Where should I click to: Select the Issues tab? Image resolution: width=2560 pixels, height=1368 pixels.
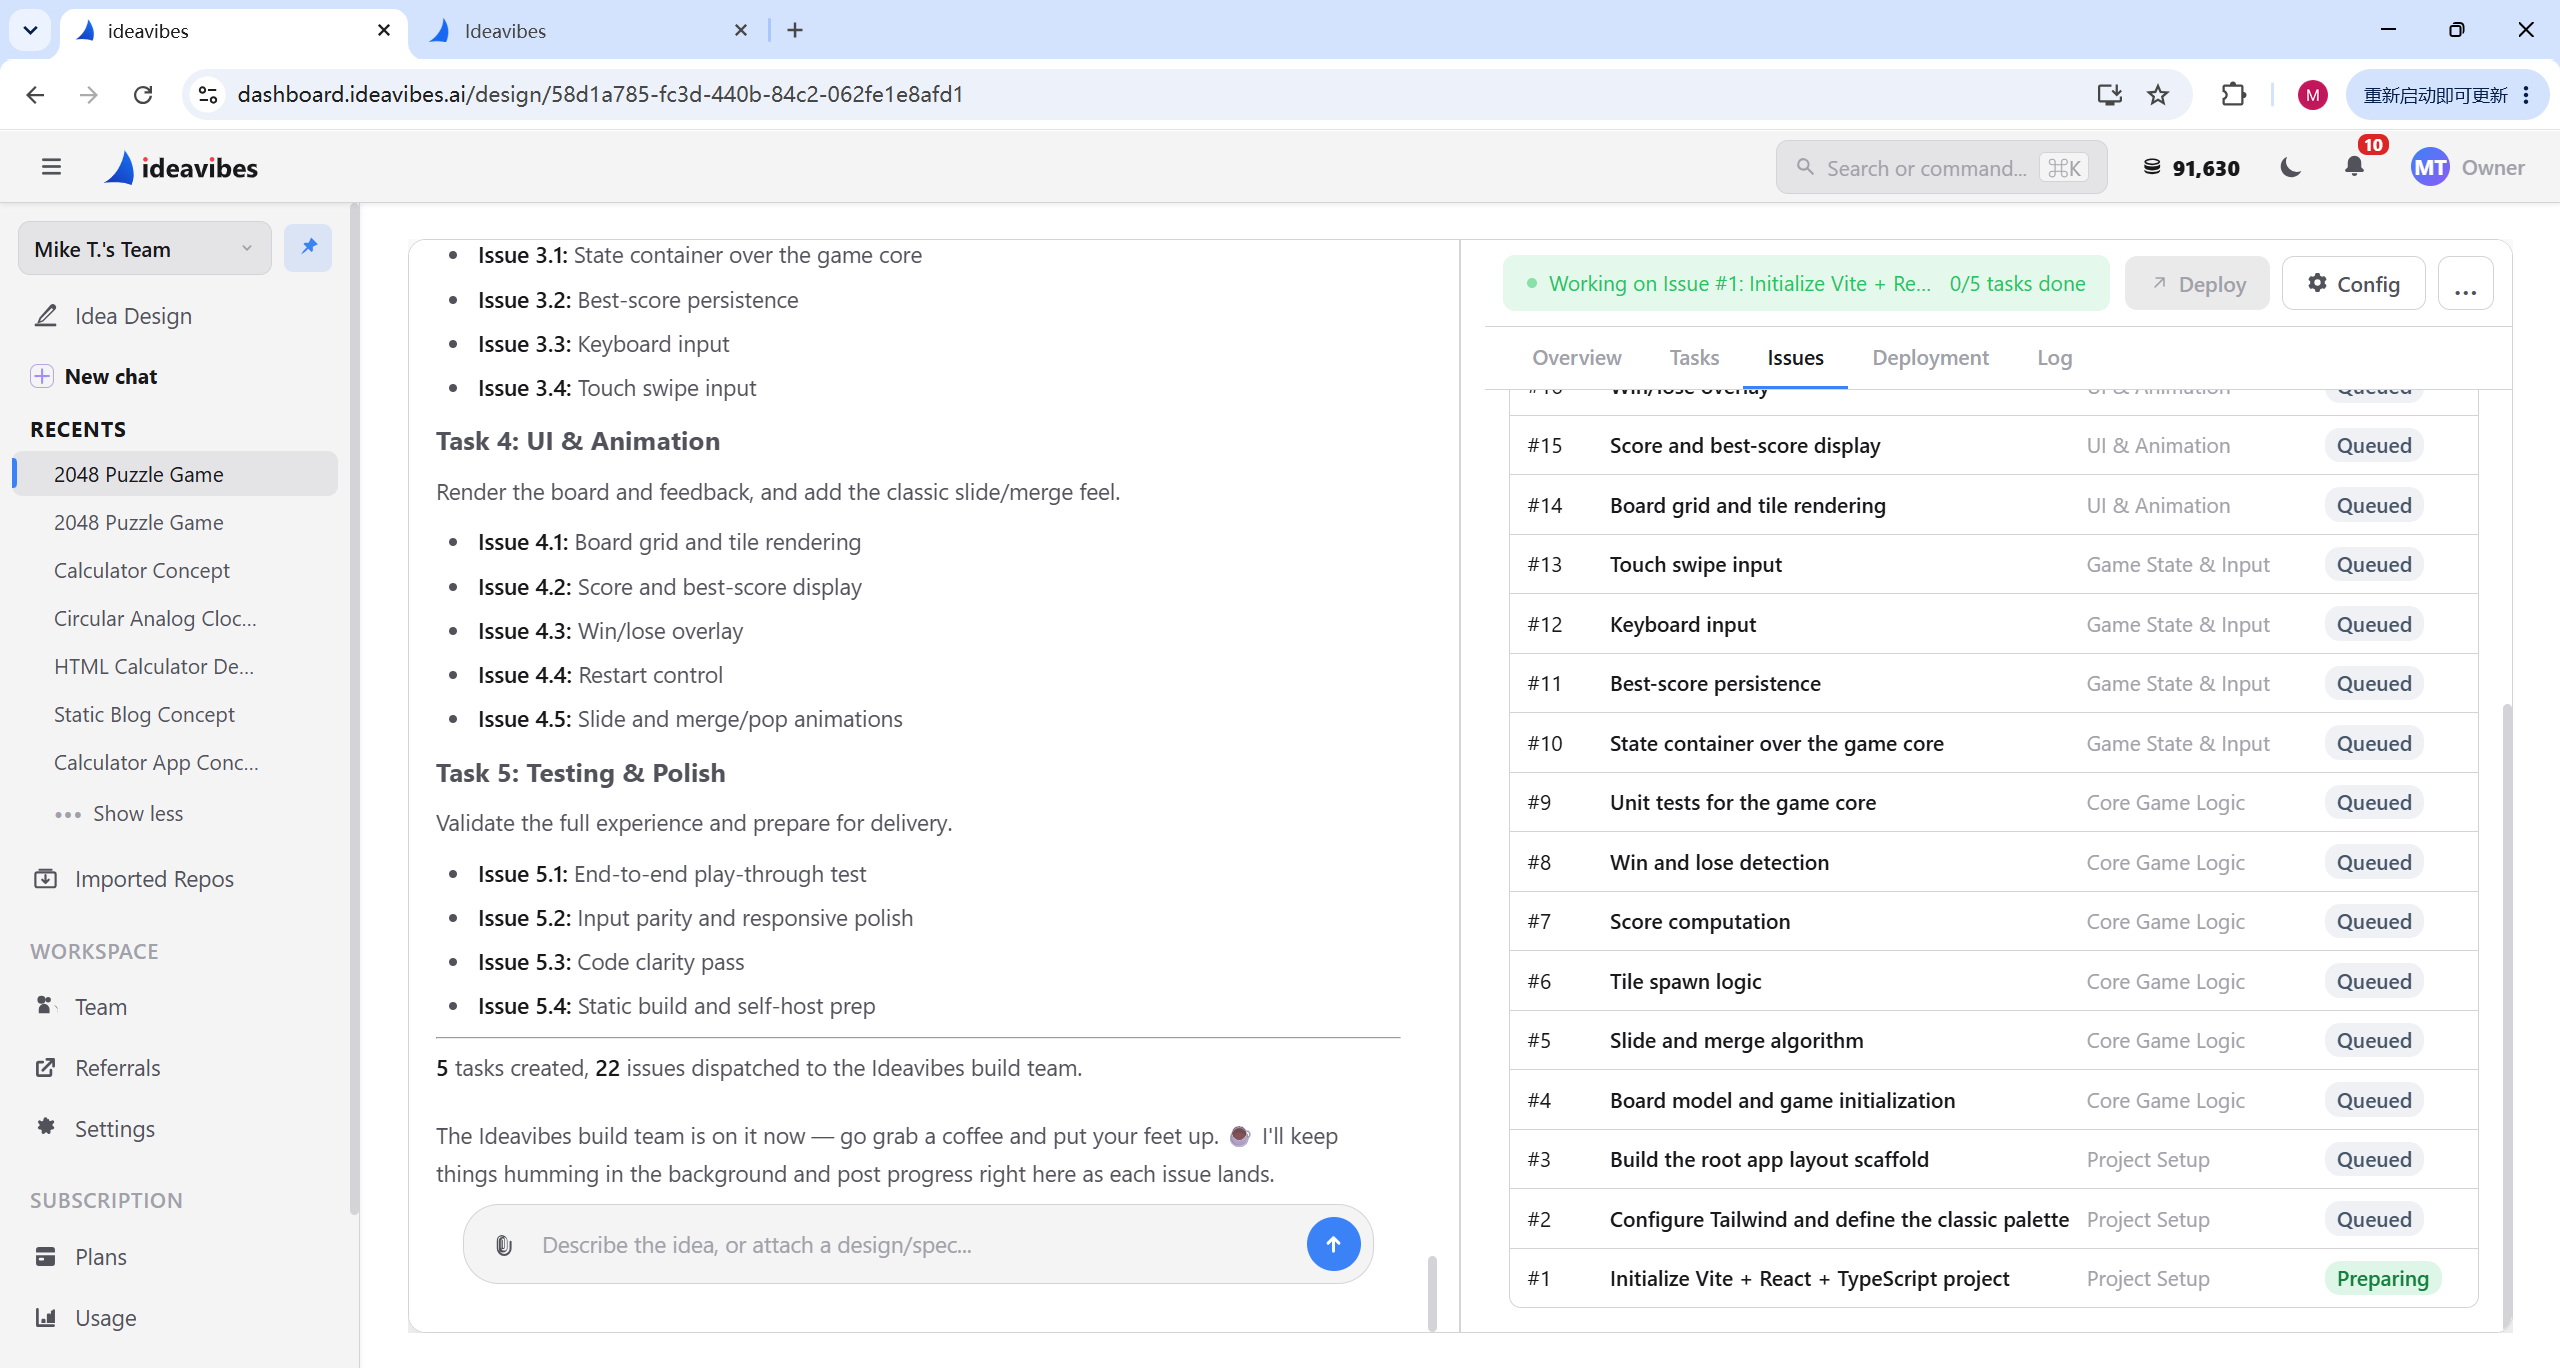1795,357
